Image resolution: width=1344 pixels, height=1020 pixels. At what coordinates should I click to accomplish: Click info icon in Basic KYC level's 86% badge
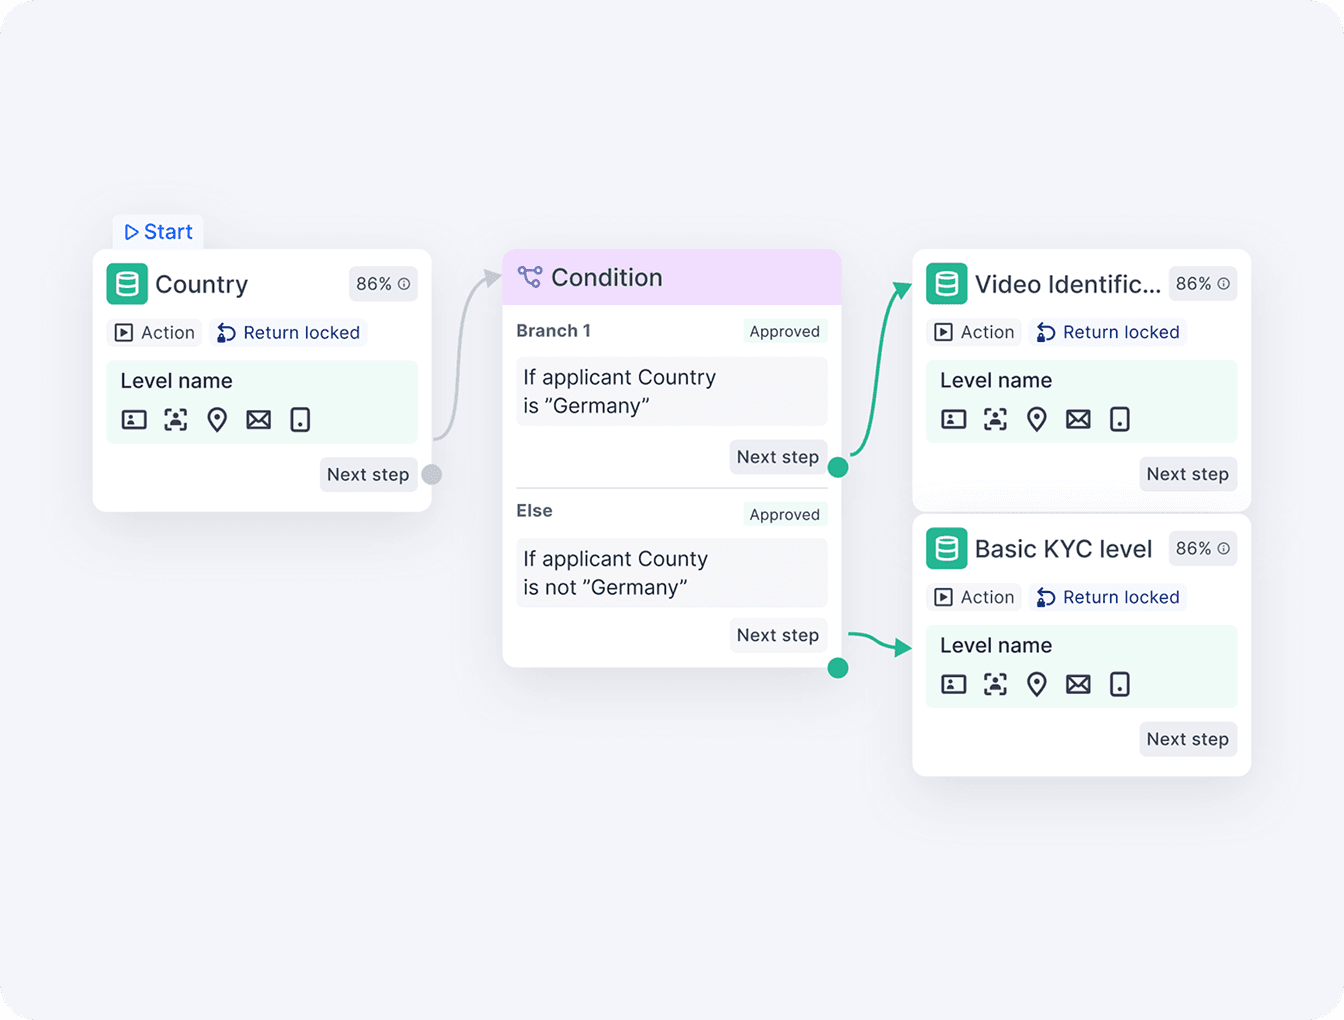[1224, 549]
